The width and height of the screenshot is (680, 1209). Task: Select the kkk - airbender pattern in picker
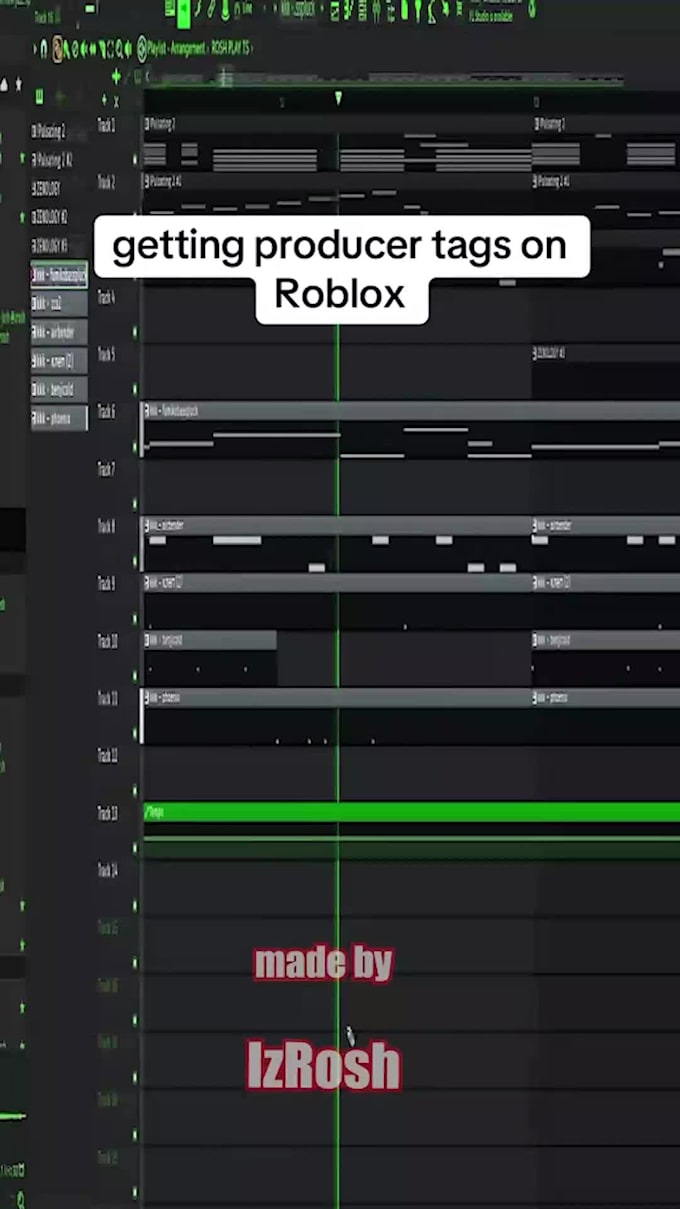[59, 332]
